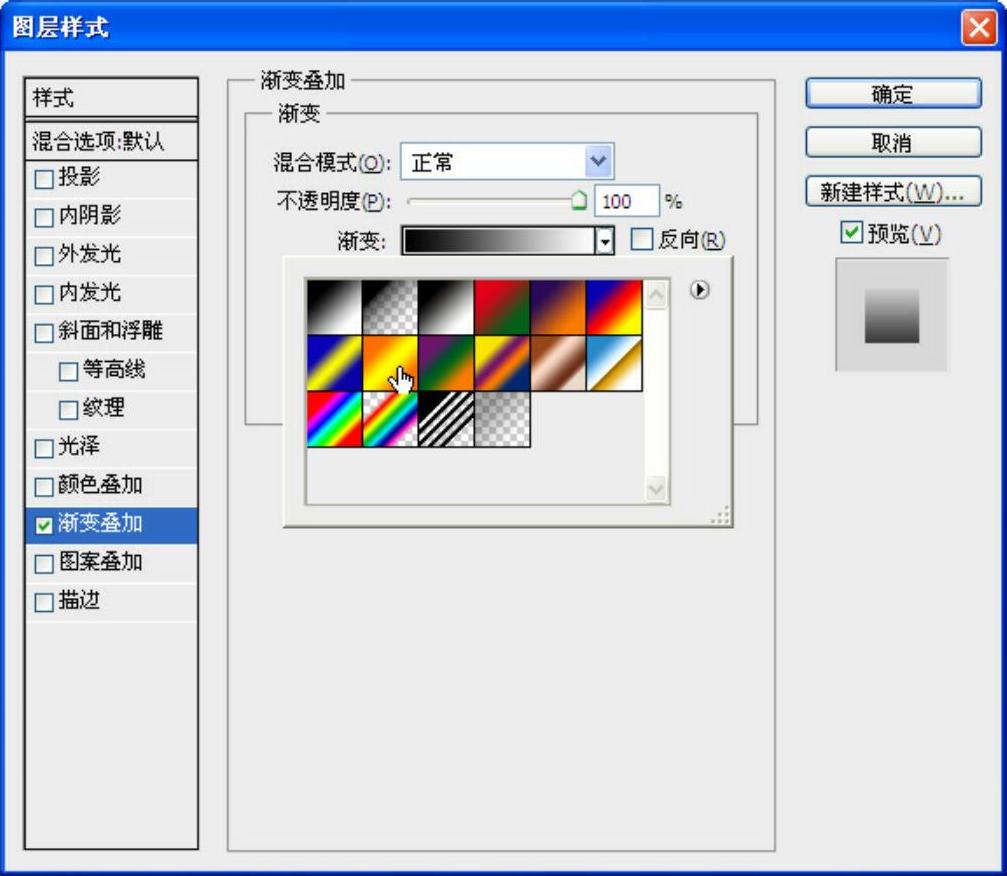
Task: Tick the 反向 (Reverse) checkbox
Action: tap(642, 240)
